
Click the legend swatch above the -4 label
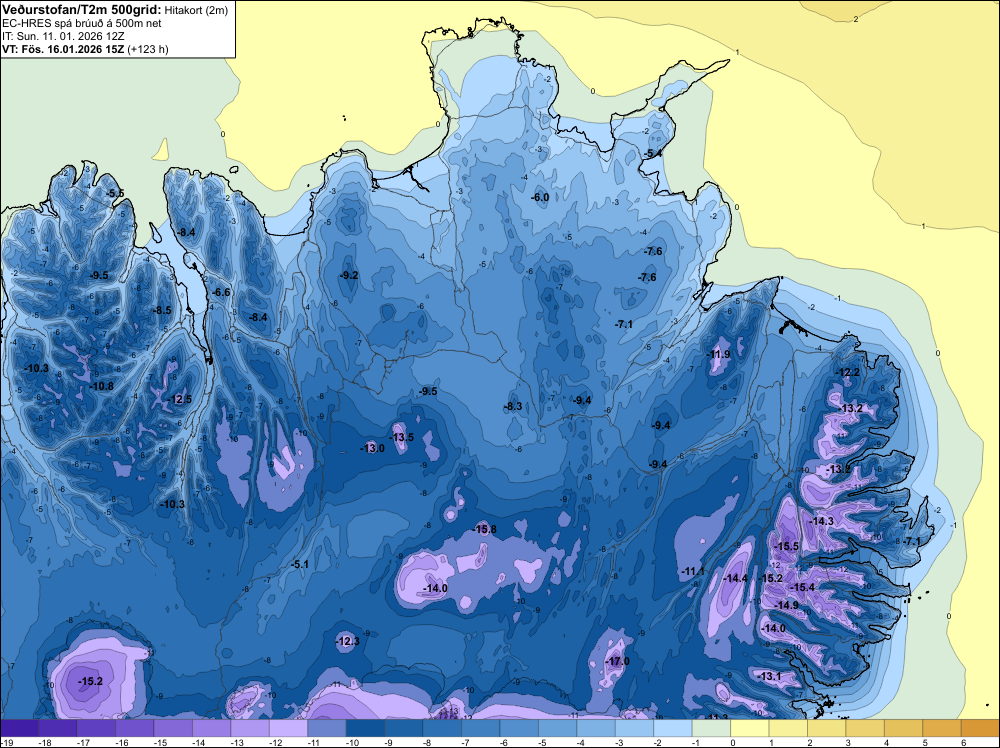[x=596, y=728]
